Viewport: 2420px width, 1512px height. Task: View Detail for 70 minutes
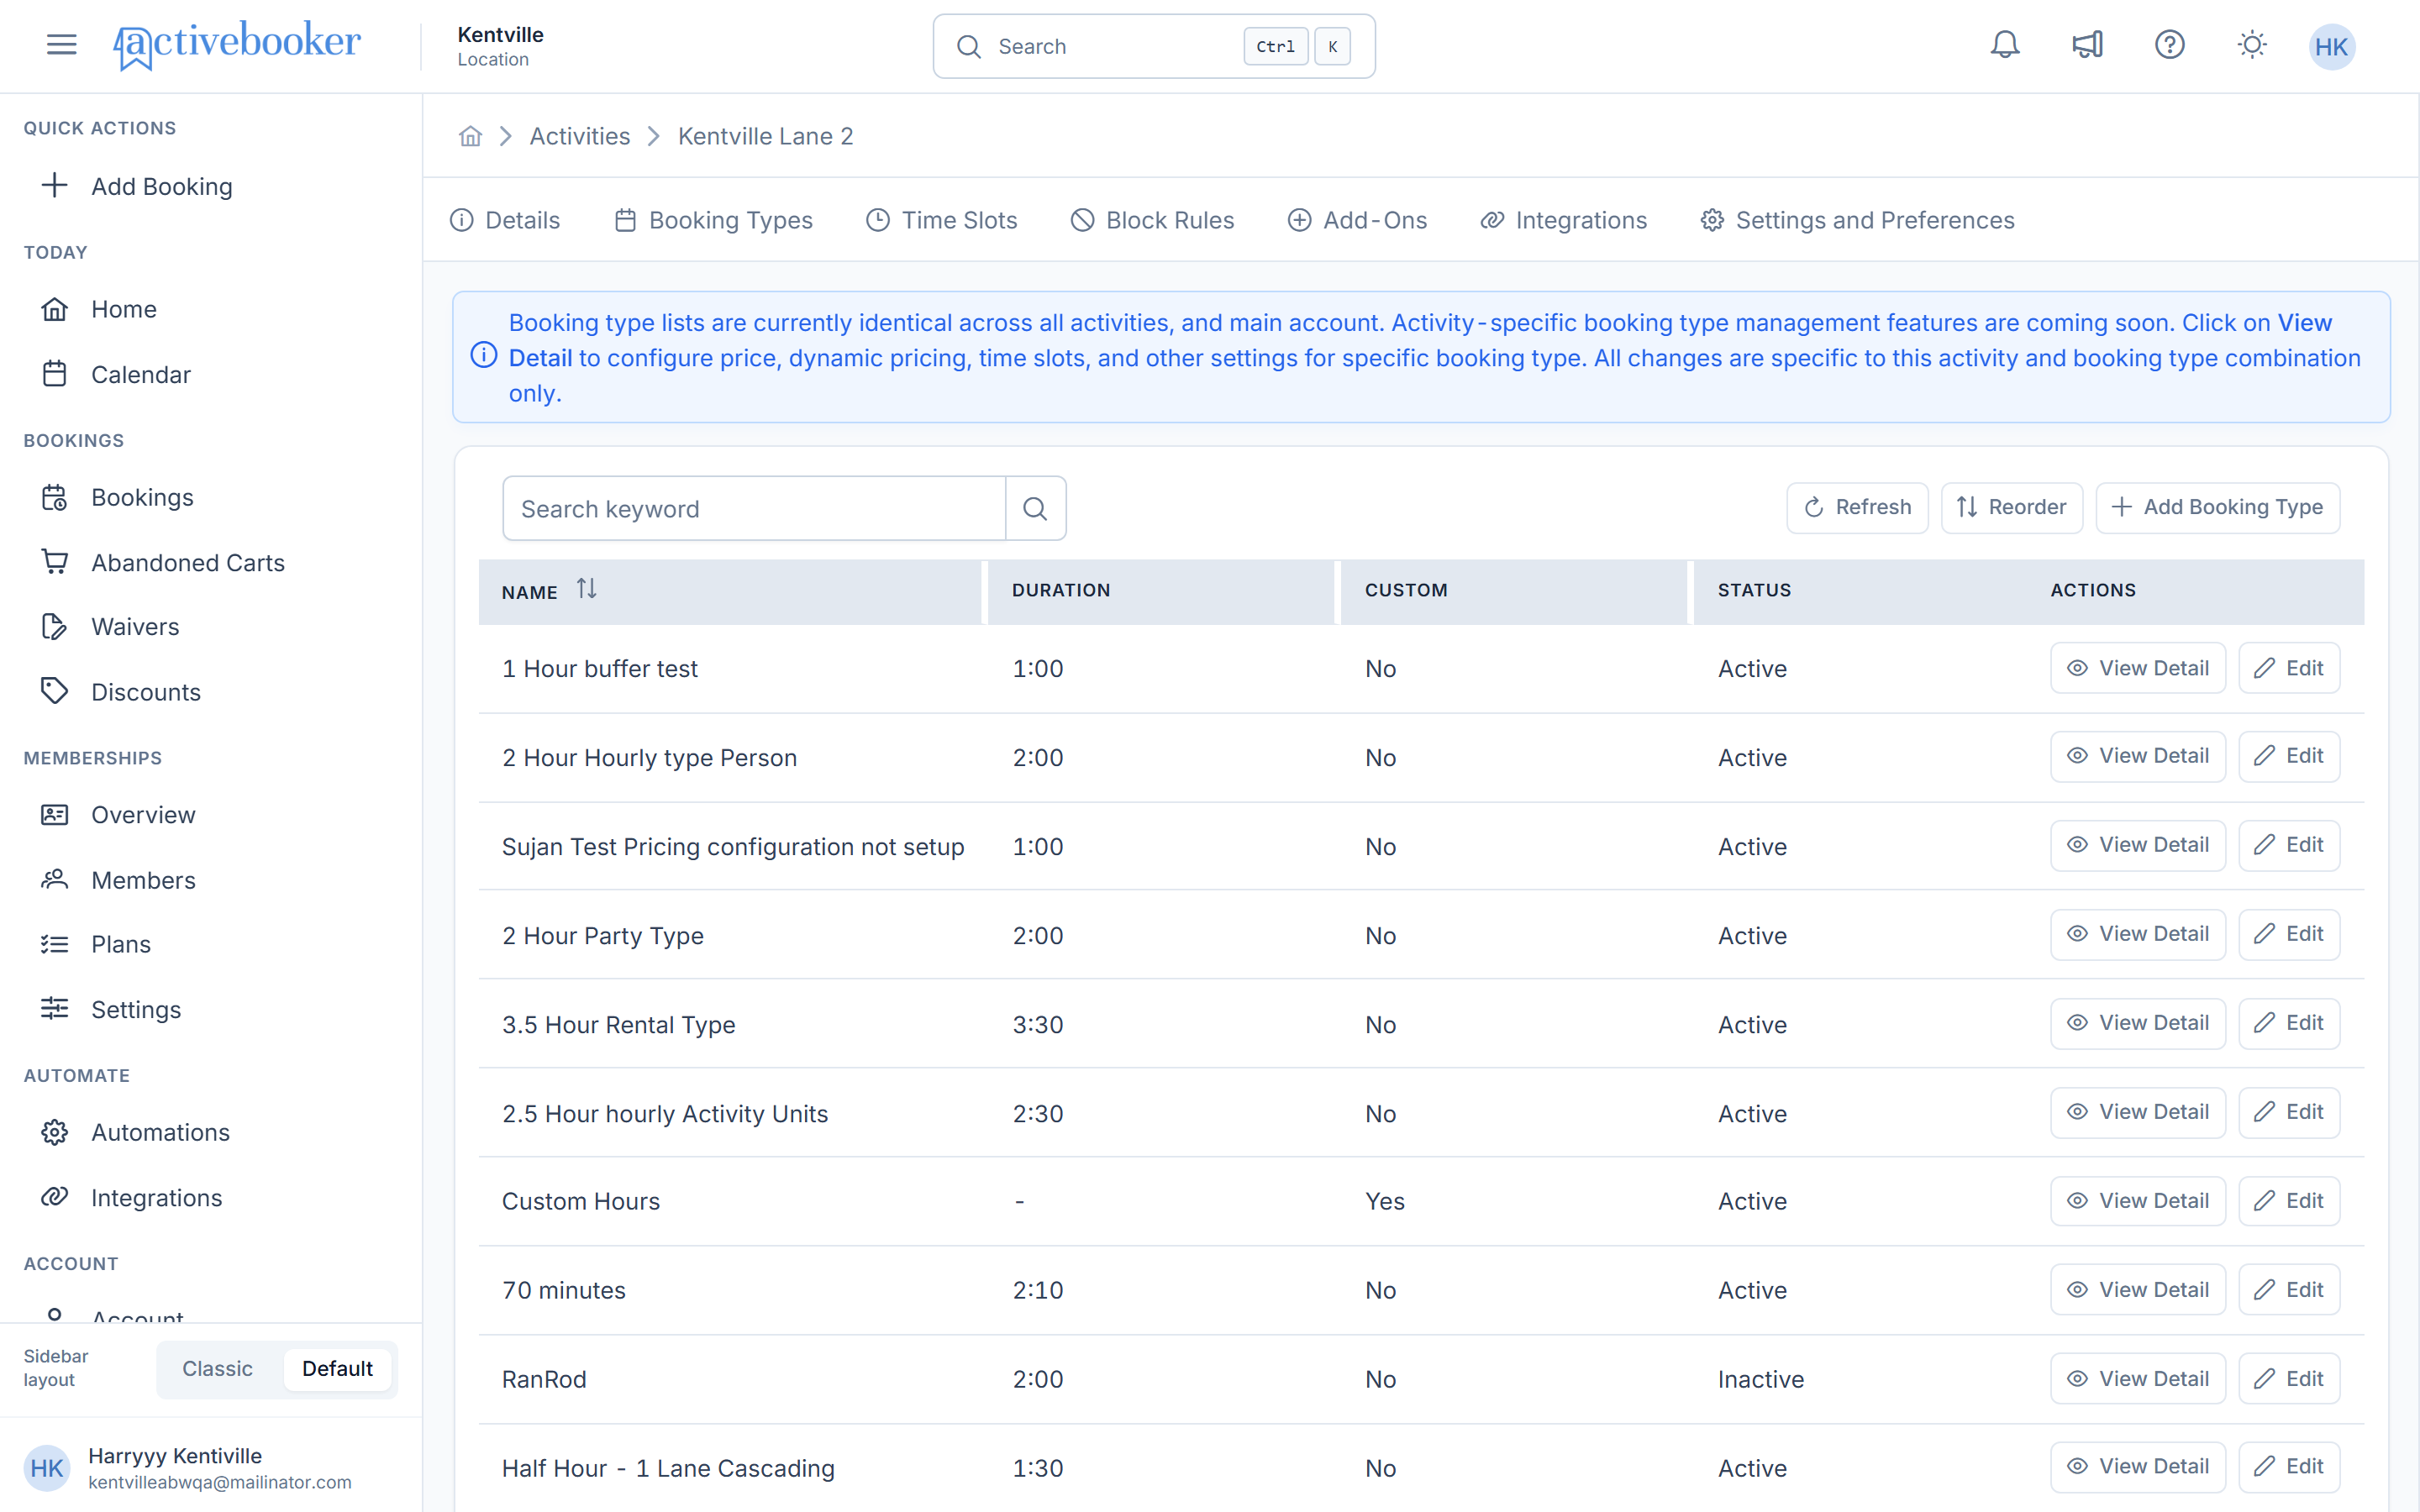(2137, 1290)
